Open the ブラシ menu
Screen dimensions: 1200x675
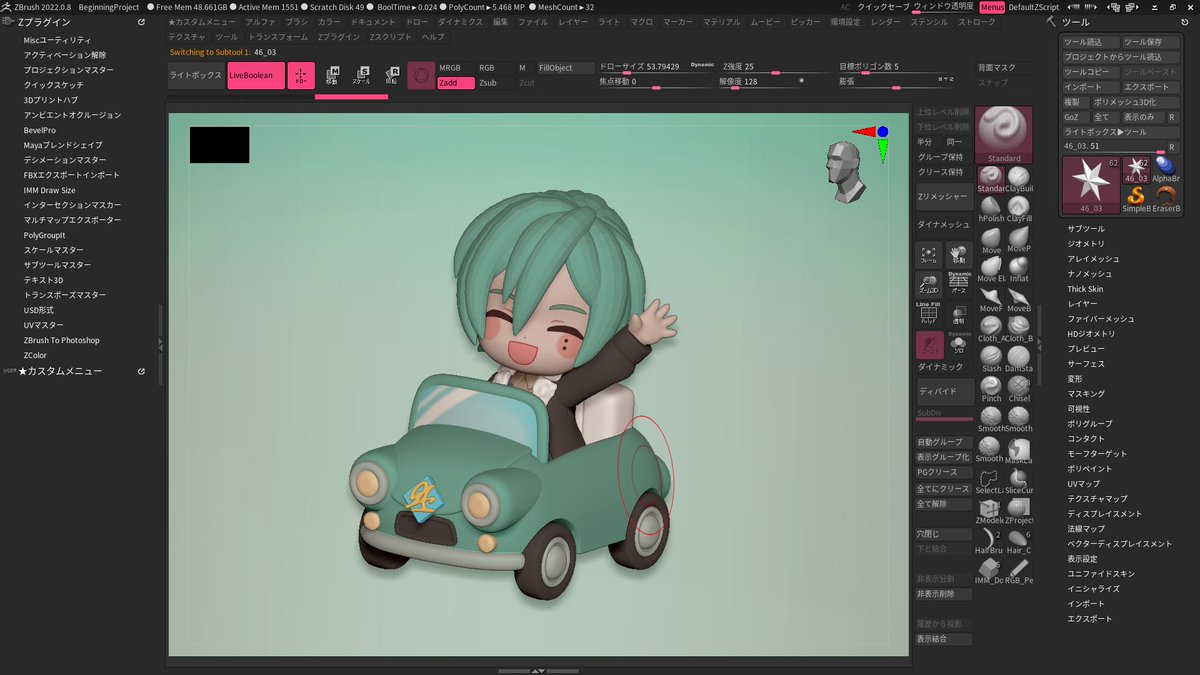[297, 21]
